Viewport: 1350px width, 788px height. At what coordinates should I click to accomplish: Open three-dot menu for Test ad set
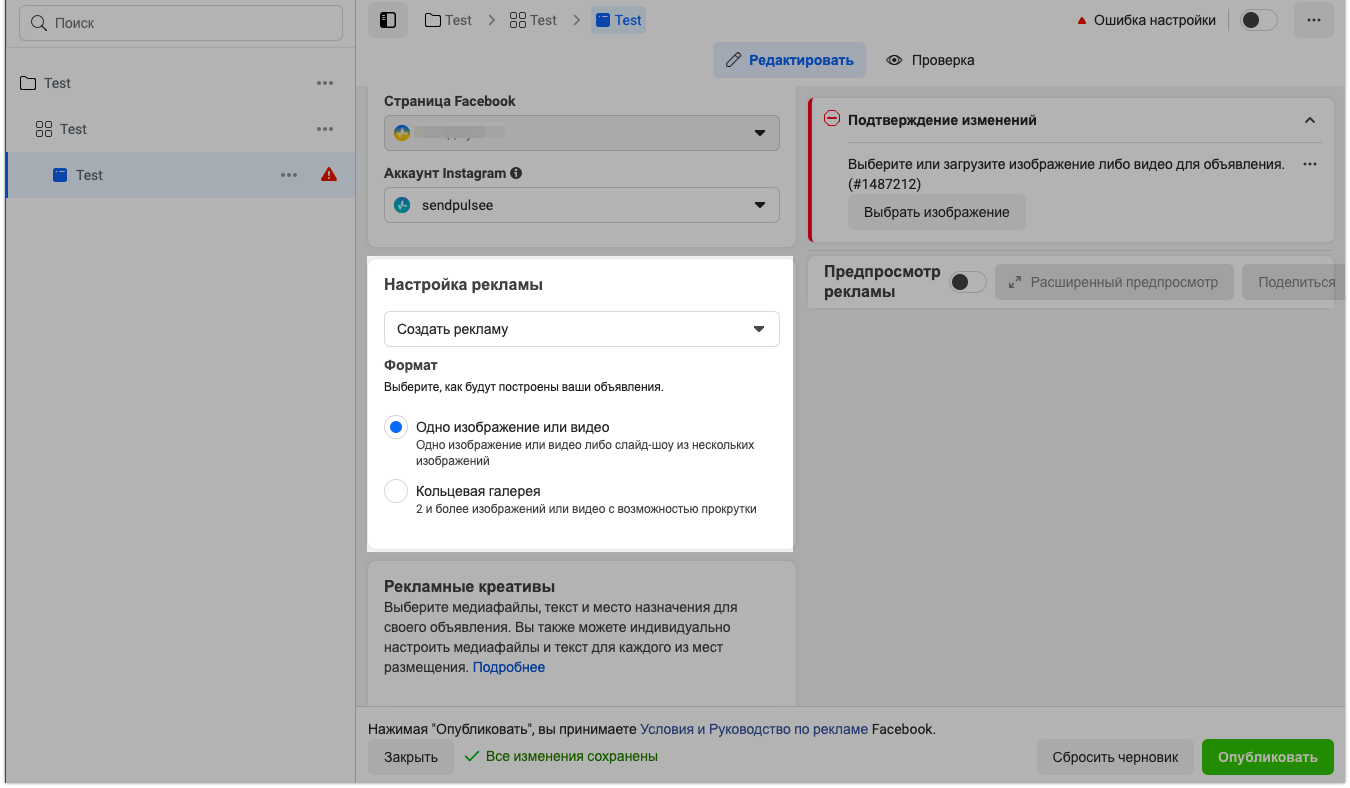coord(325,129)
